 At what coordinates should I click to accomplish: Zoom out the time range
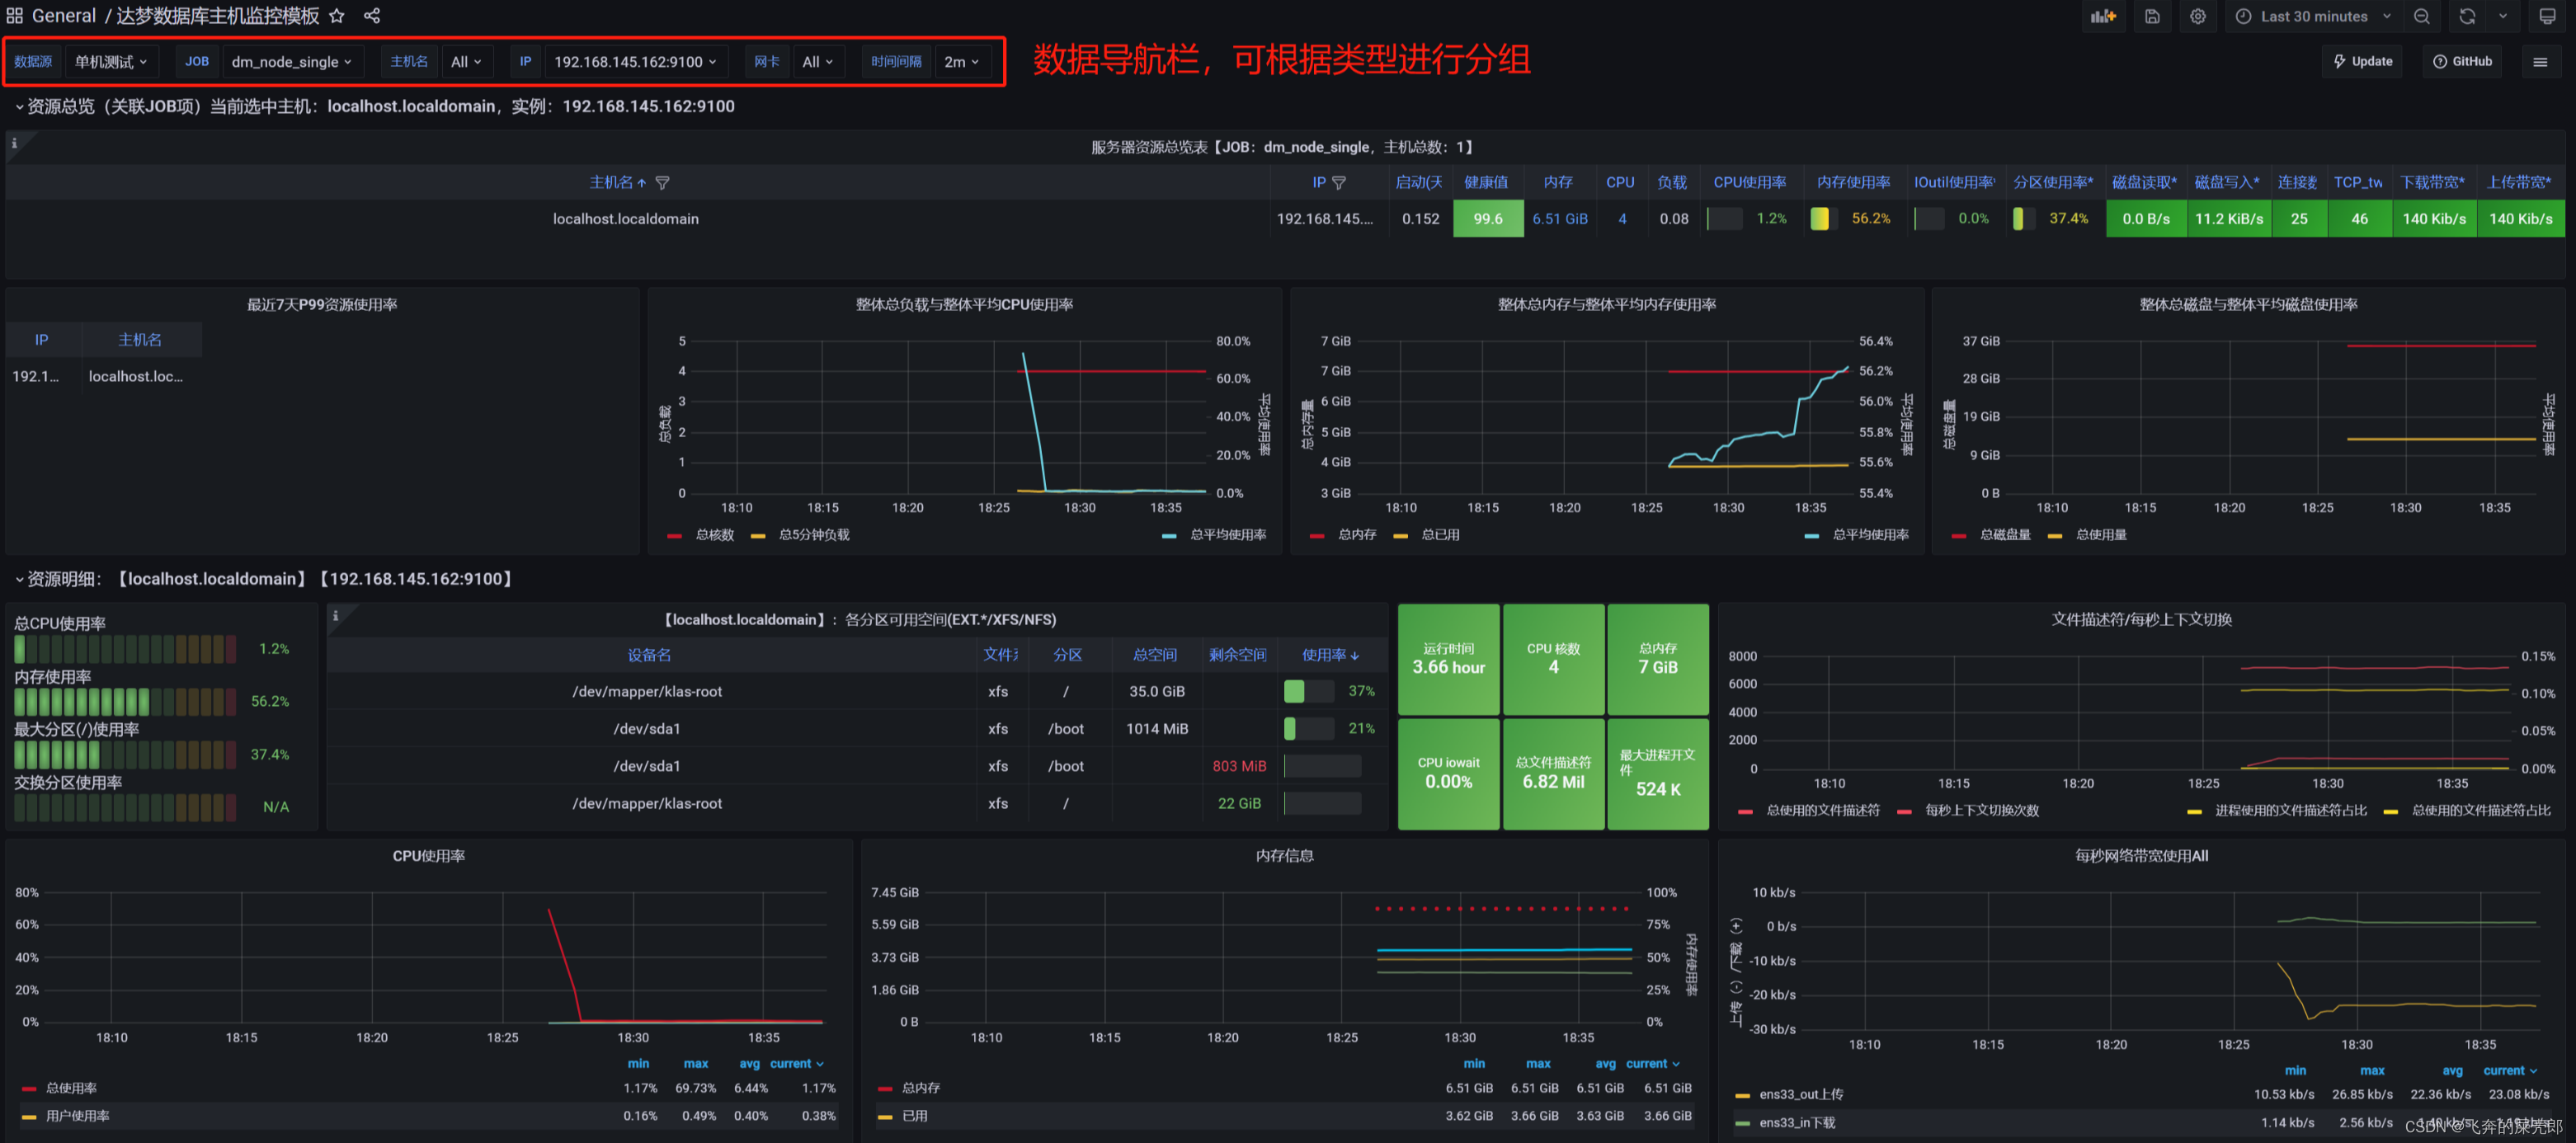[x=2421, y=16]
